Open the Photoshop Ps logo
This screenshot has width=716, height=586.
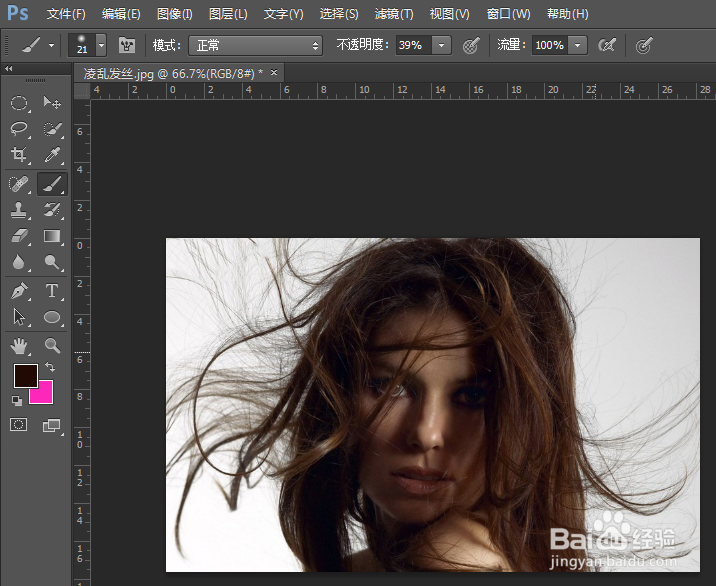[18, 14]
